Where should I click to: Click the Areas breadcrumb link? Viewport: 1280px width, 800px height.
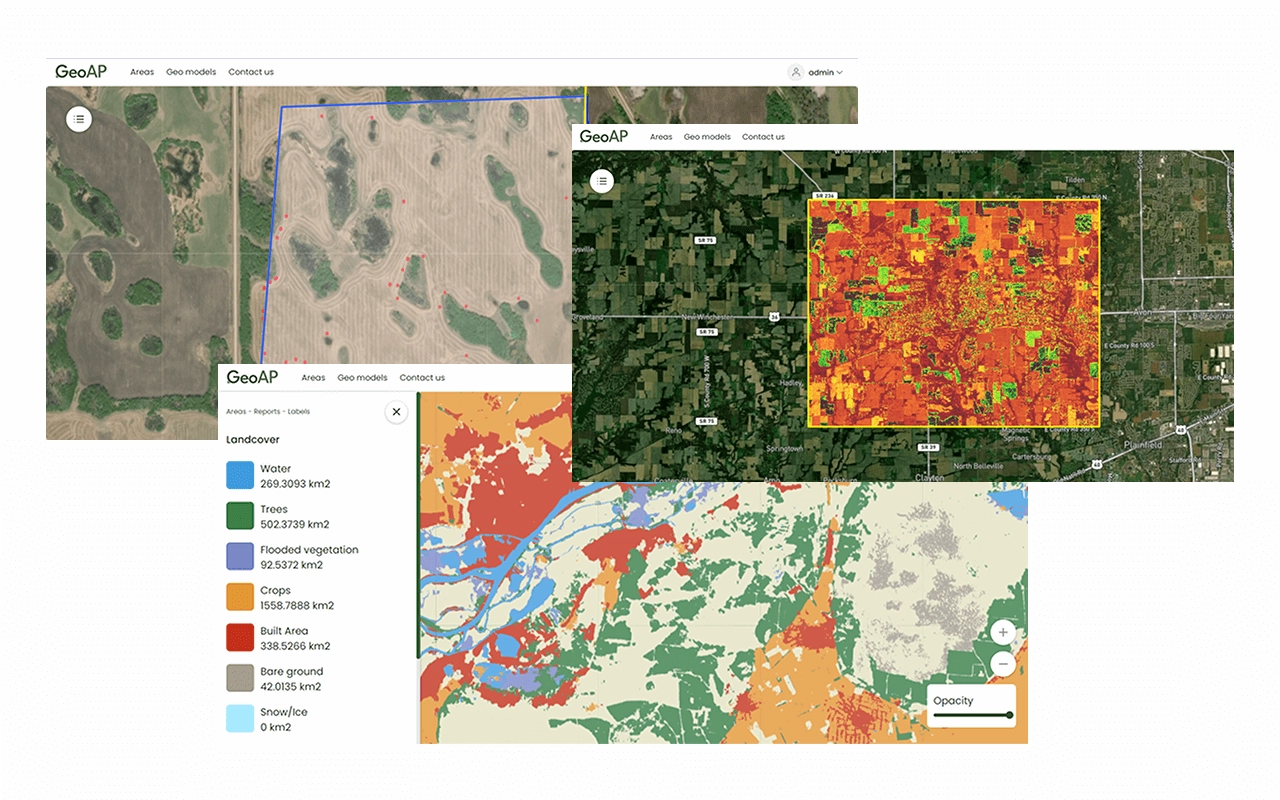point(236,412)
